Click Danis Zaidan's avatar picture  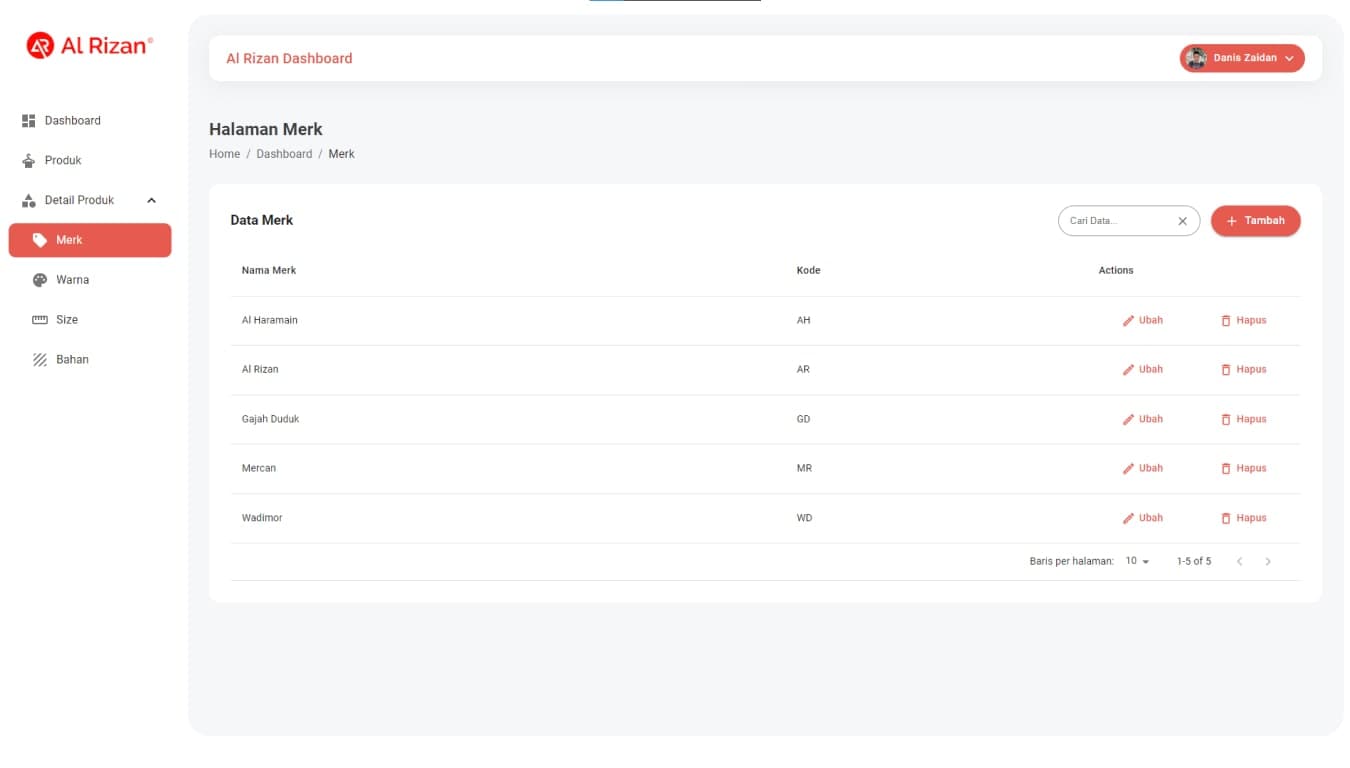[1196, 58]
